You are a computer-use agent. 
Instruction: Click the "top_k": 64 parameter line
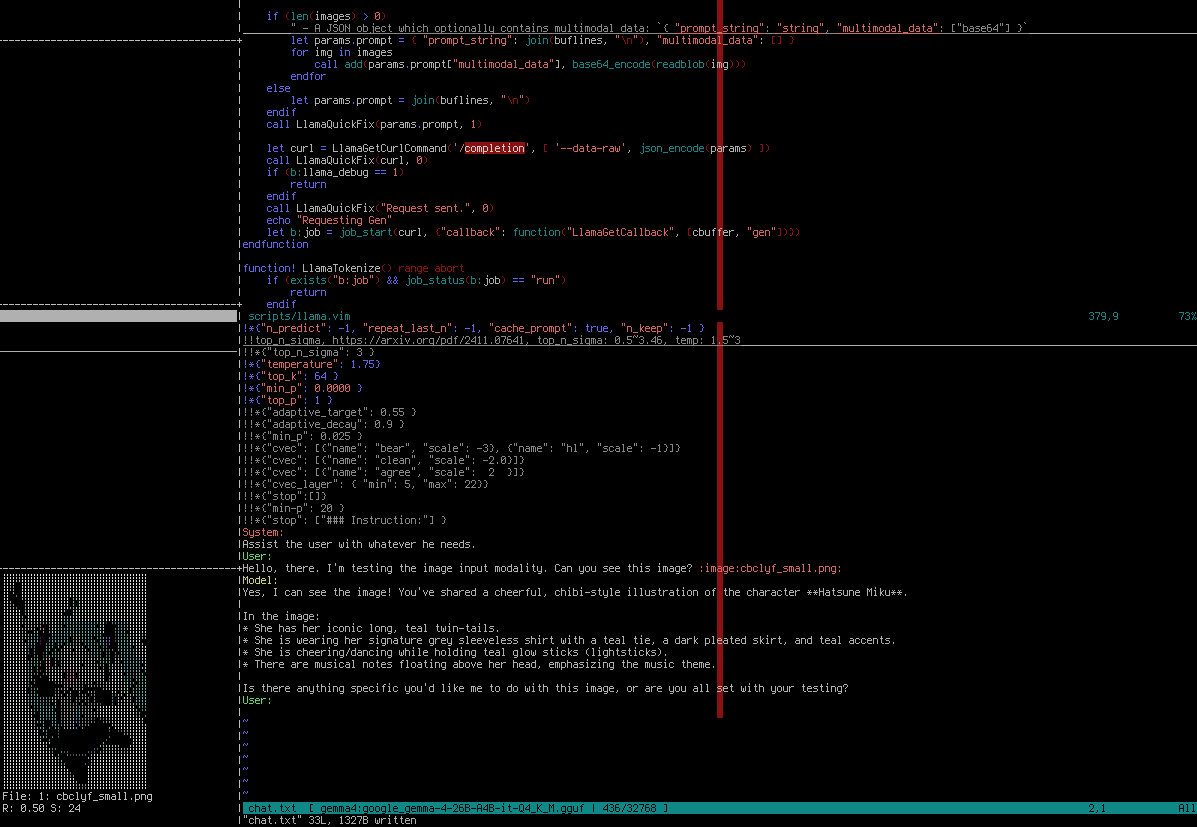click(x=289, y=376)
